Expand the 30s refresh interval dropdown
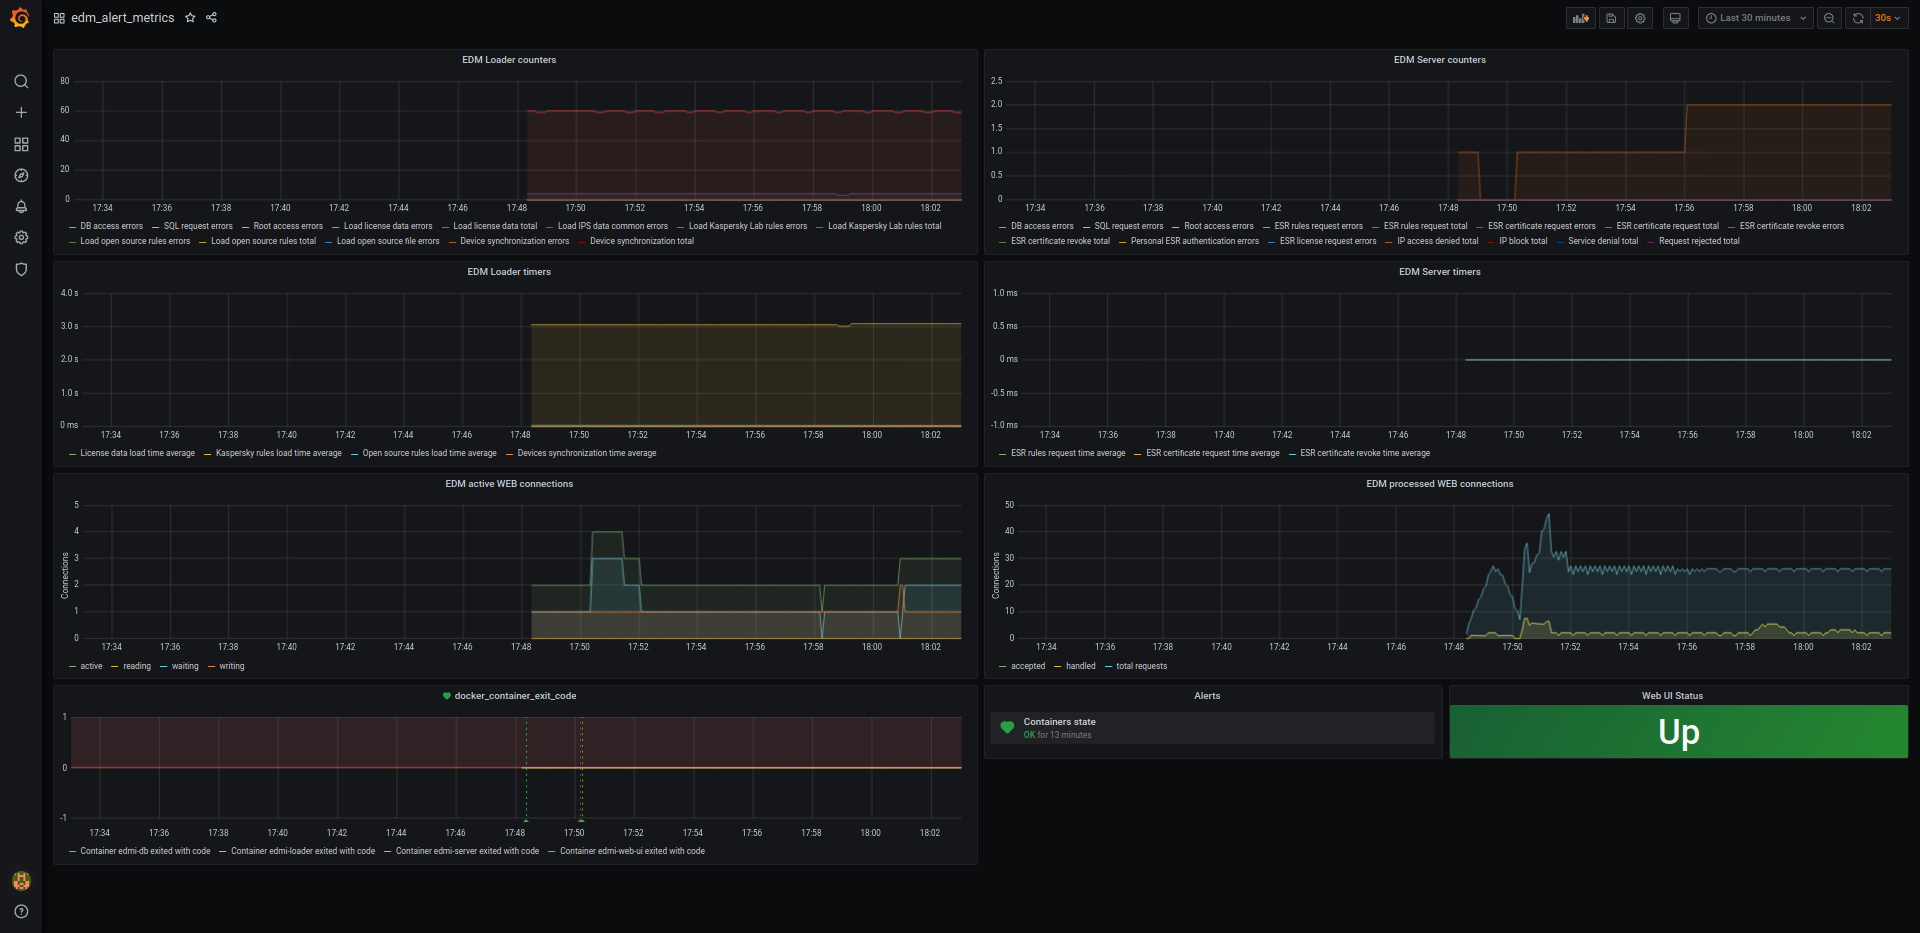This screenshot has height=933, width=1920. coord(1887,18)
